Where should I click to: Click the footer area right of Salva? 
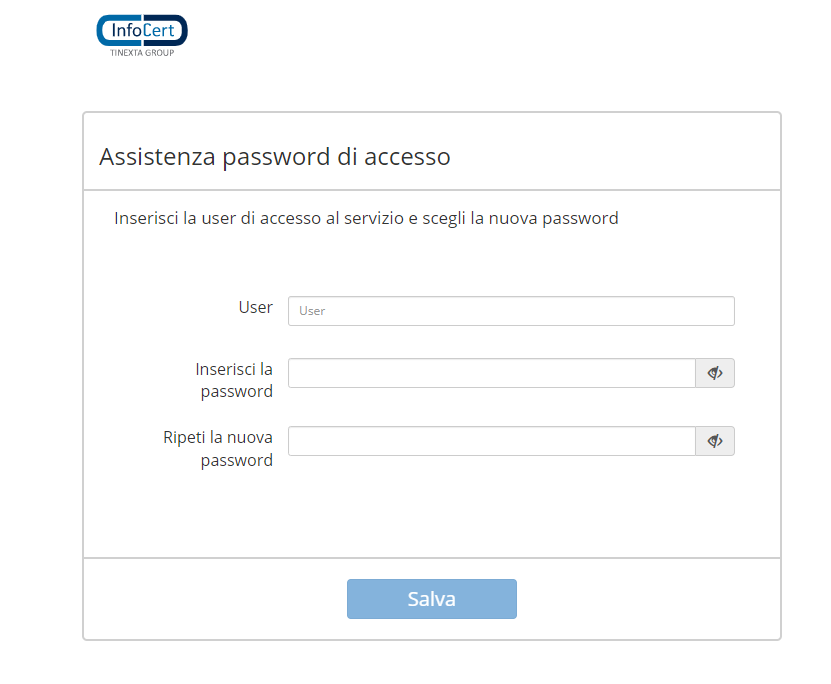pos(648,599)
